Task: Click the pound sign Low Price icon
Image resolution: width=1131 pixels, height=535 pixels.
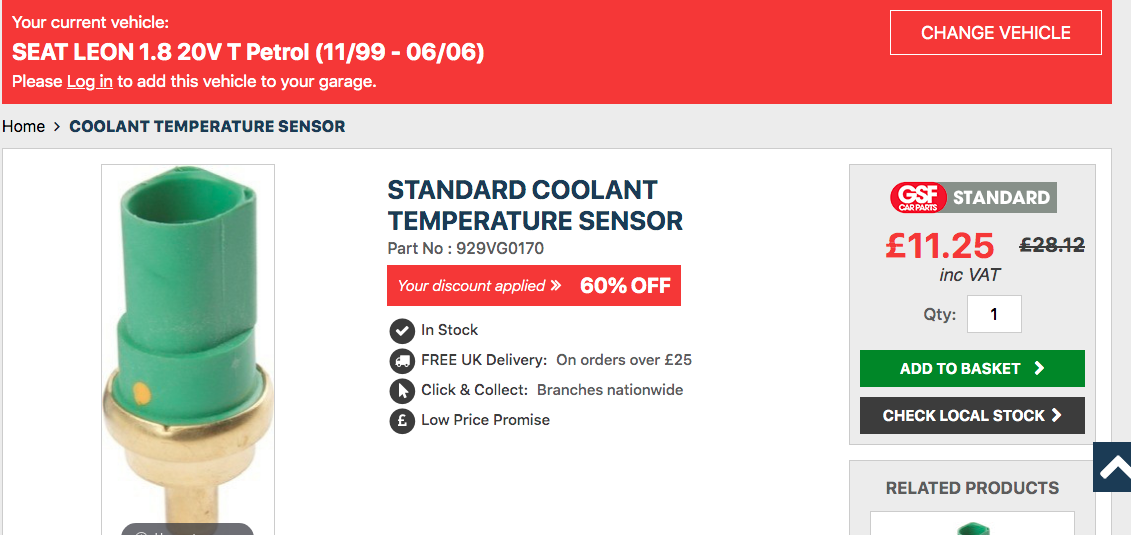Action: click(x=401, y=420)
